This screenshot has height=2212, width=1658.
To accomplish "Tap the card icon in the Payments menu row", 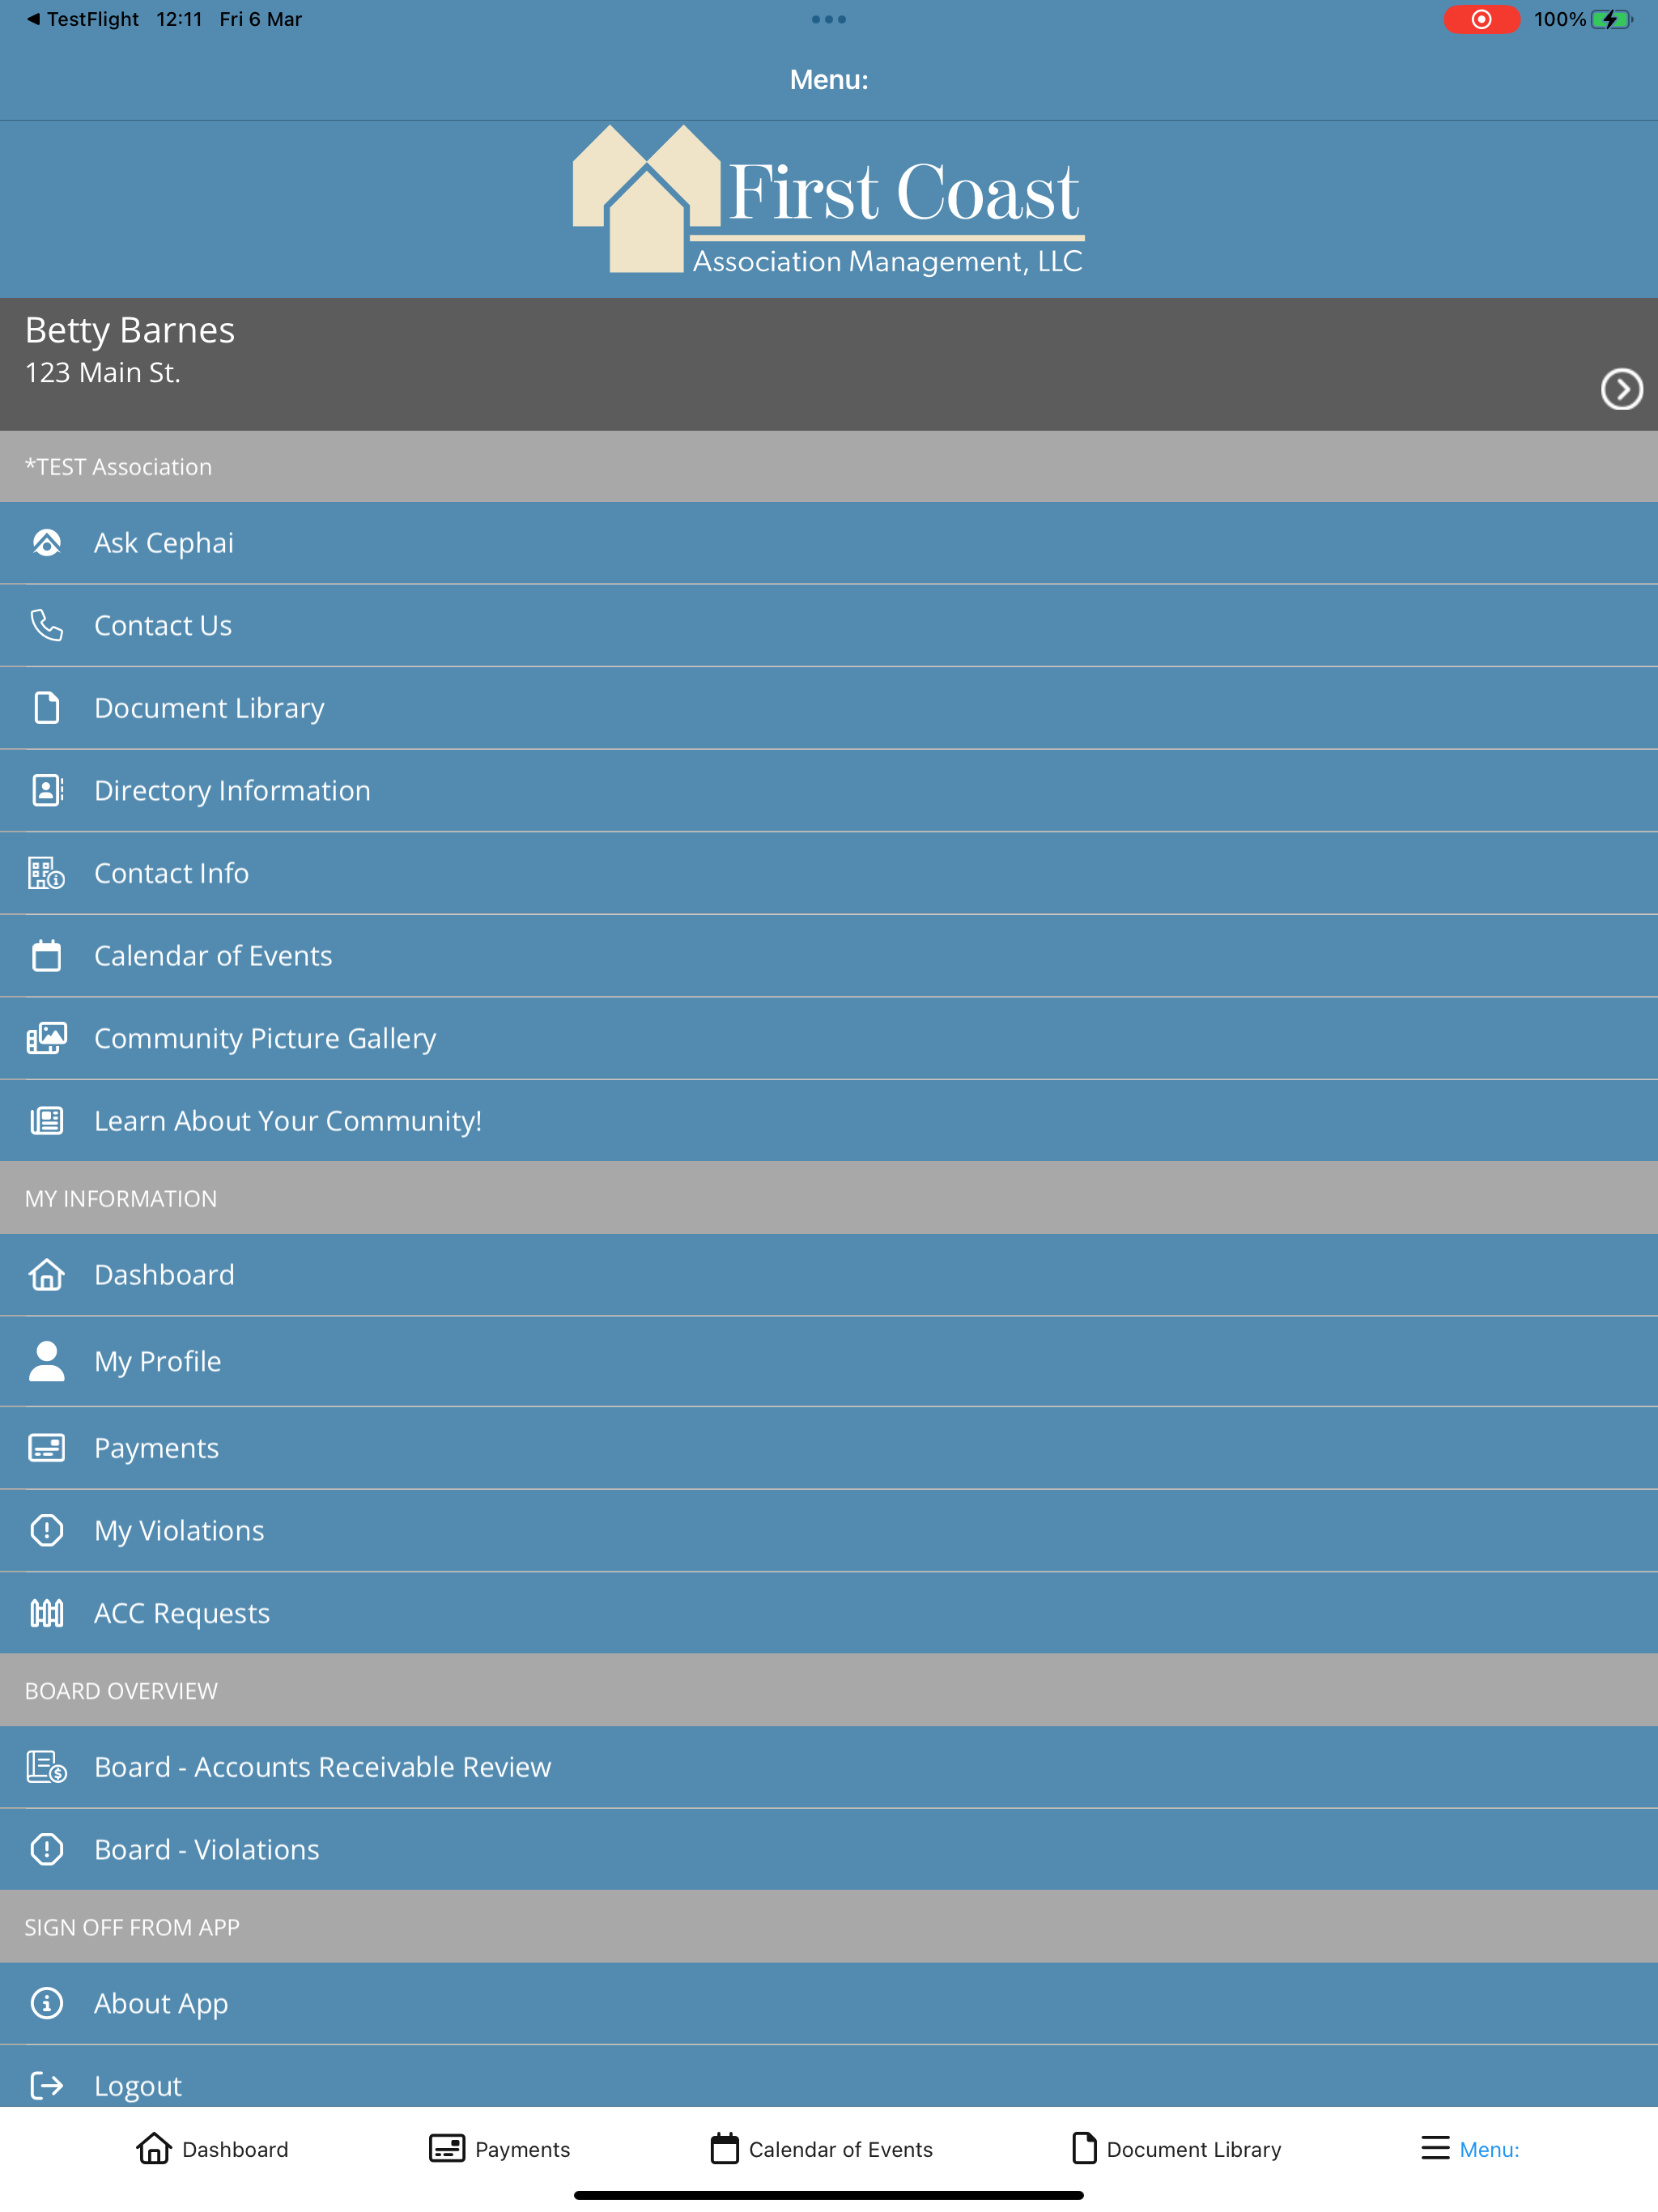I will click(47, 1448).
